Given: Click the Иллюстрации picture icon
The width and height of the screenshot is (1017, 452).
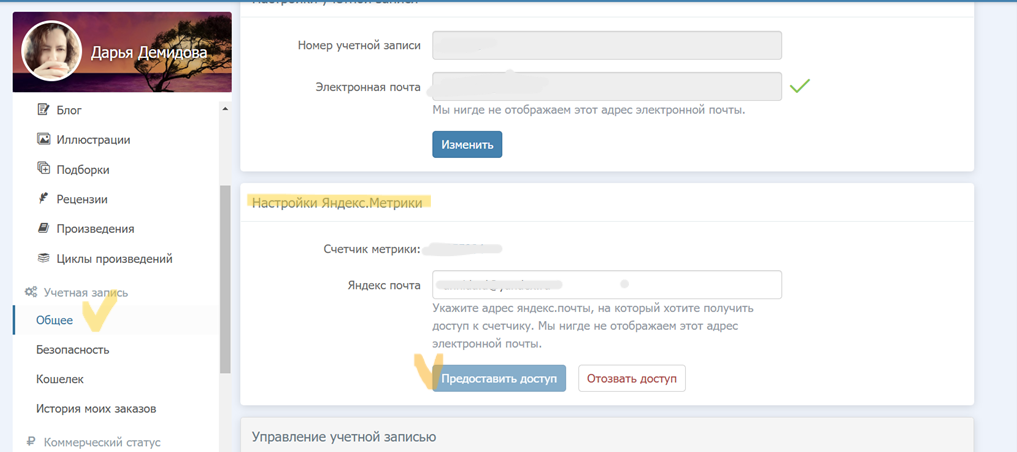Looking at the screenshot, I should click(44, 139).
